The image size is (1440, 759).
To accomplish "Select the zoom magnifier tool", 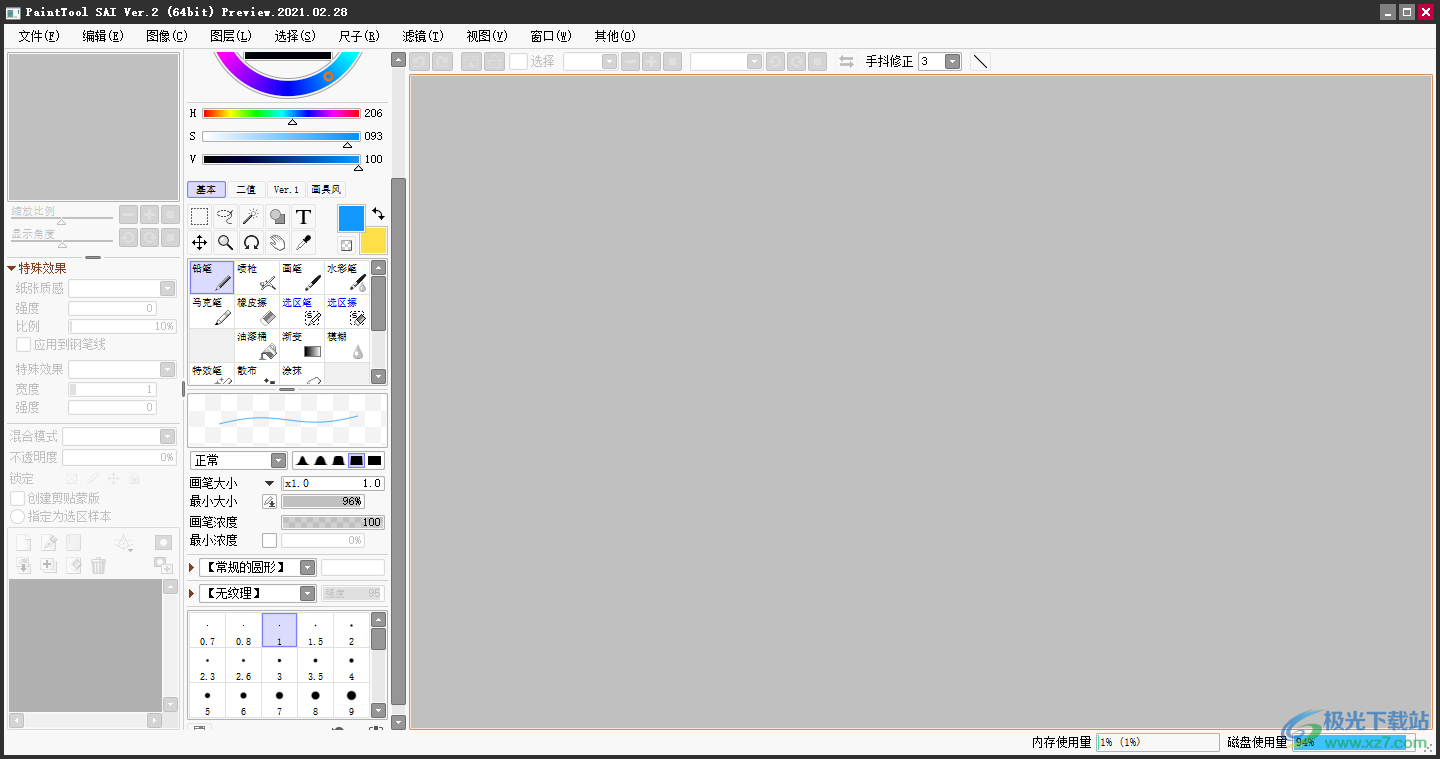I will pos(226,242).
